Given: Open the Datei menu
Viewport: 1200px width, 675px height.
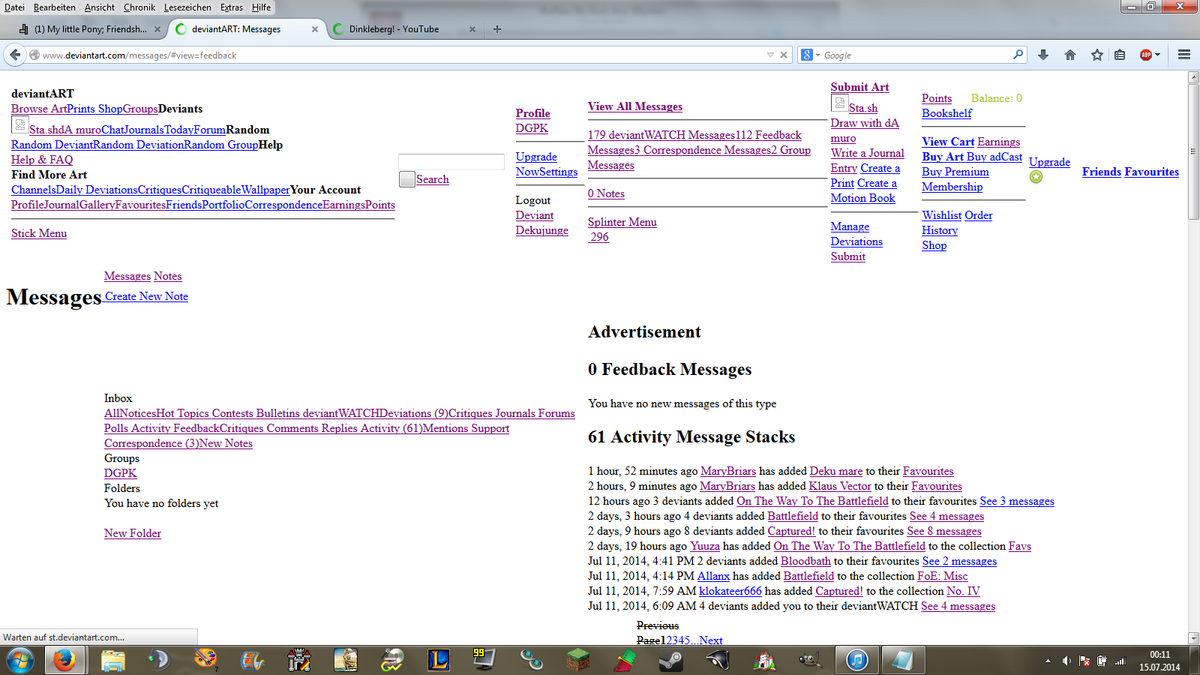Looking at the screenshot, I should tap(14, 7).
